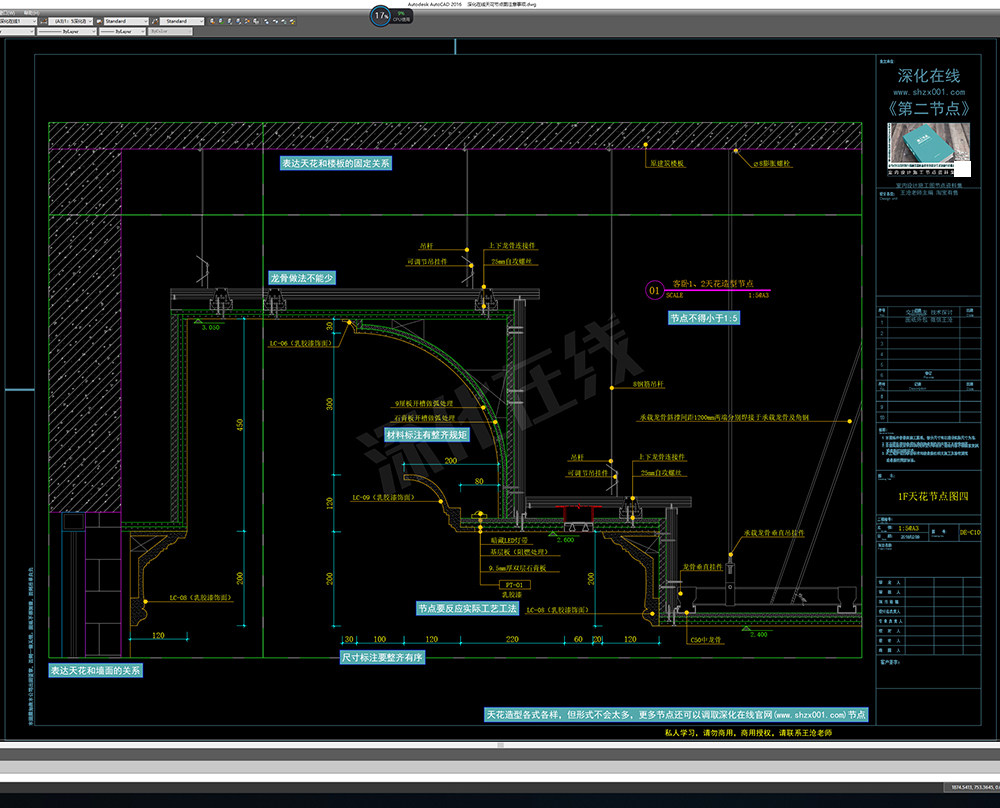Click the layer tool icon with orange base
The width and height of the screenshot is (1000, 808).
point(212,21)
